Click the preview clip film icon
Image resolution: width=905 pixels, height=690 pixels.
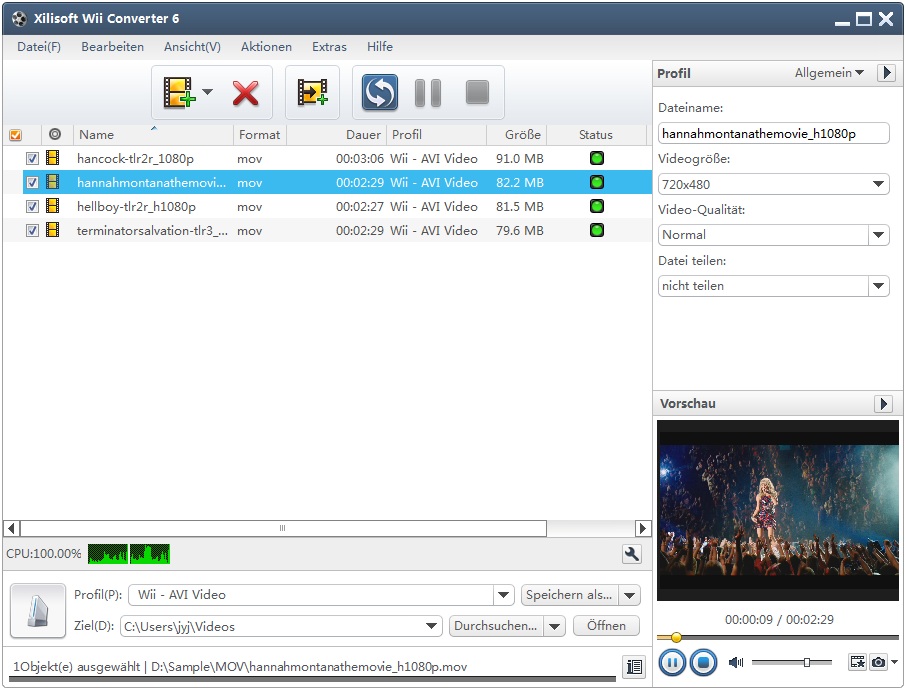point(858,662)
